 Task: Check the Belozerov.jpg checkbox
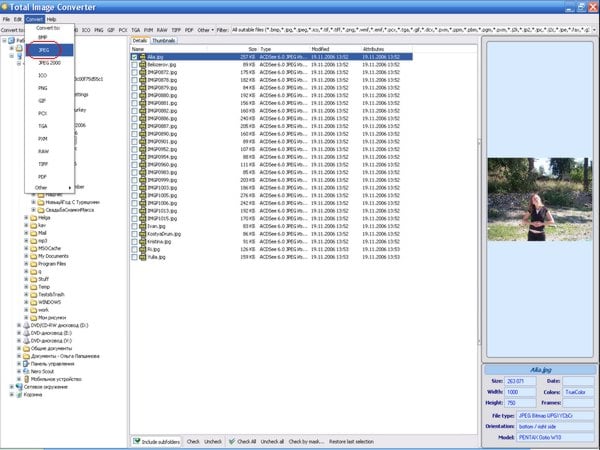134,65
